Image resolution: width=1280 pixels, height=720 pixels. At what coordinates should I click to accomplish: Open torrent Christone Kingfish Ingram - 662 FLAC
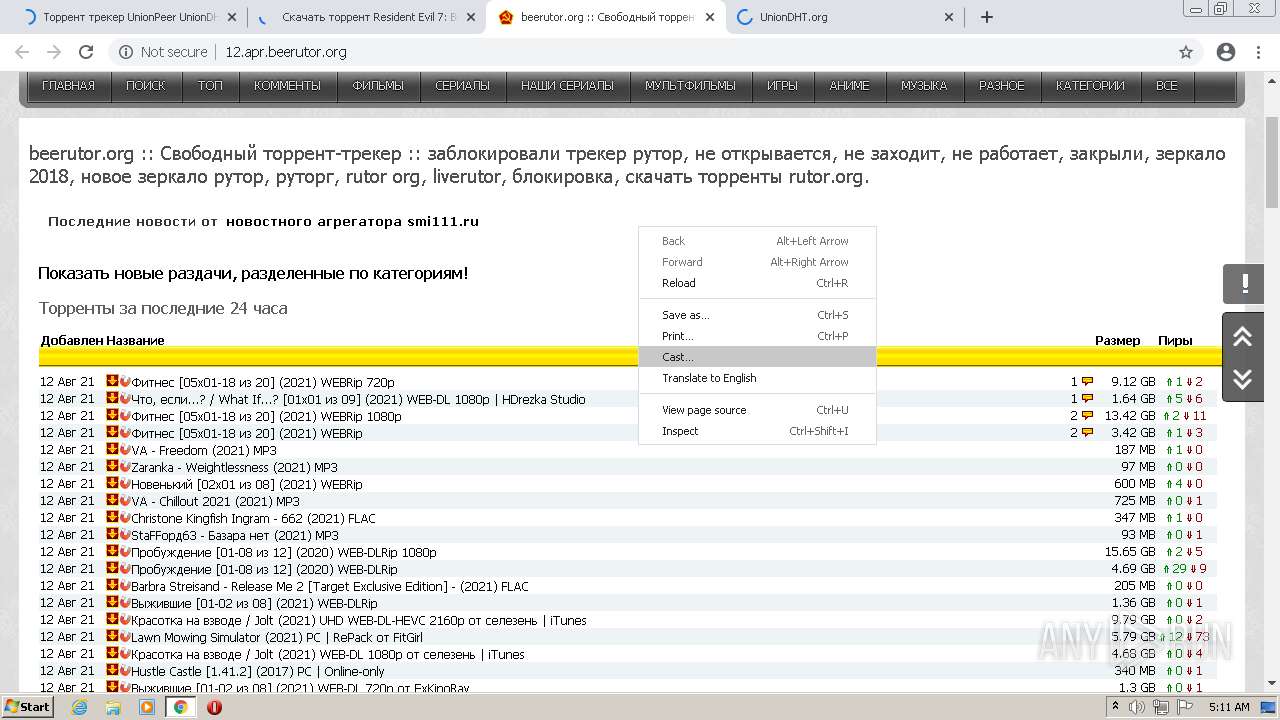(254, 518)
